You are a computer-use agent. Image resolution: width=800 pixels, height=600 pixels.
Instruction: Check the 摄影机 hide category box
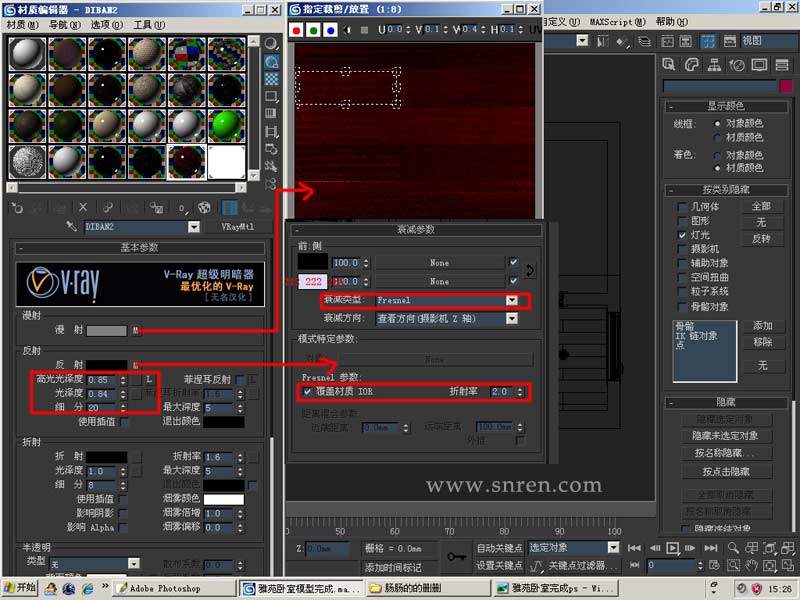(681, 249)
